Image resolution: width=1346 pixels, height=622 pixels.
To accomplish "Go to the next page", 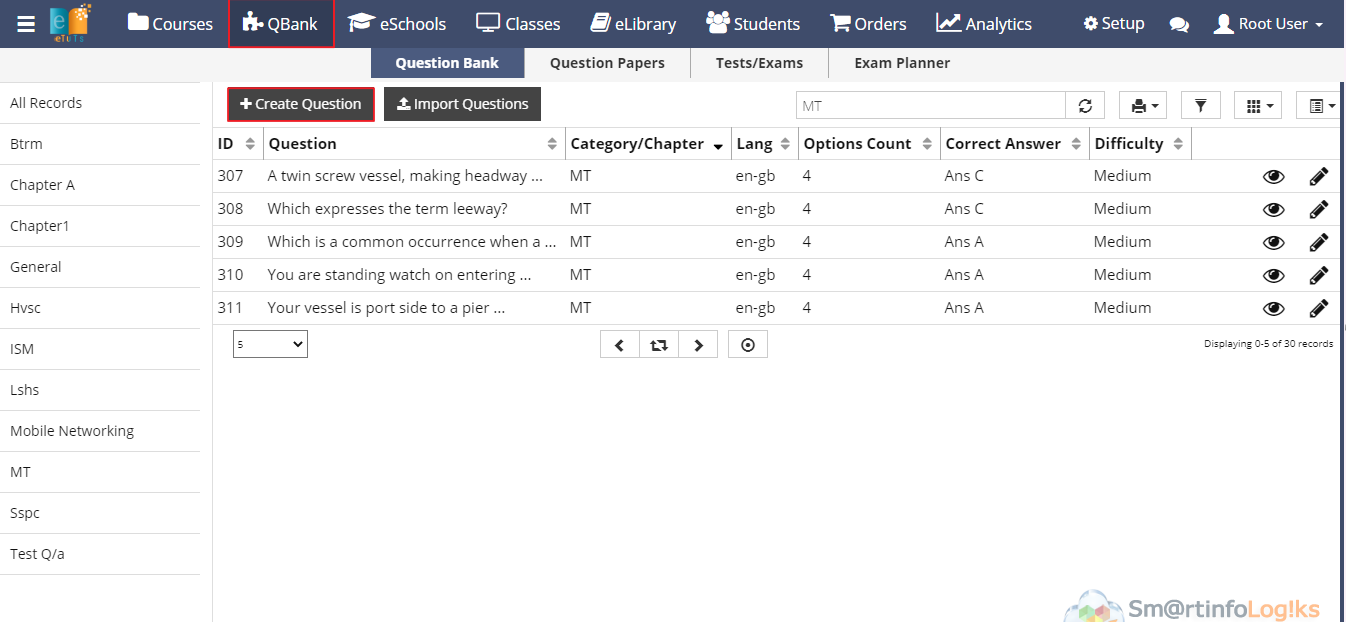I will click(698, 345).
